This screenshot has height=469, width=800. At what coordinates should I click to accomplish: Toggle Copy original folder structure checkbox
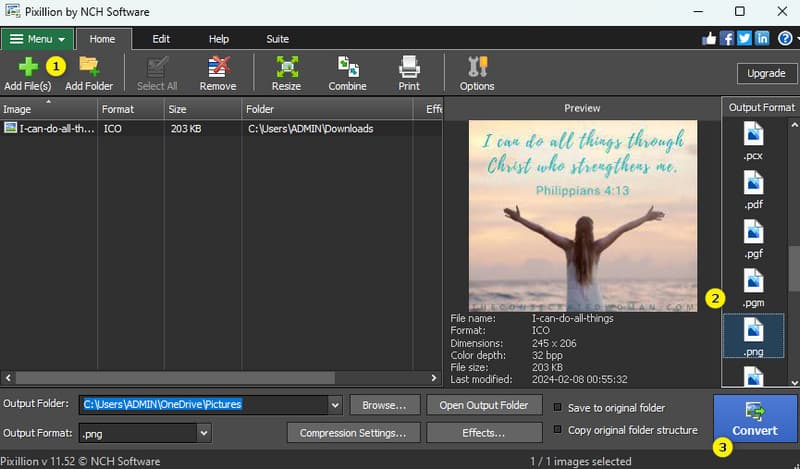pos(558,430)
